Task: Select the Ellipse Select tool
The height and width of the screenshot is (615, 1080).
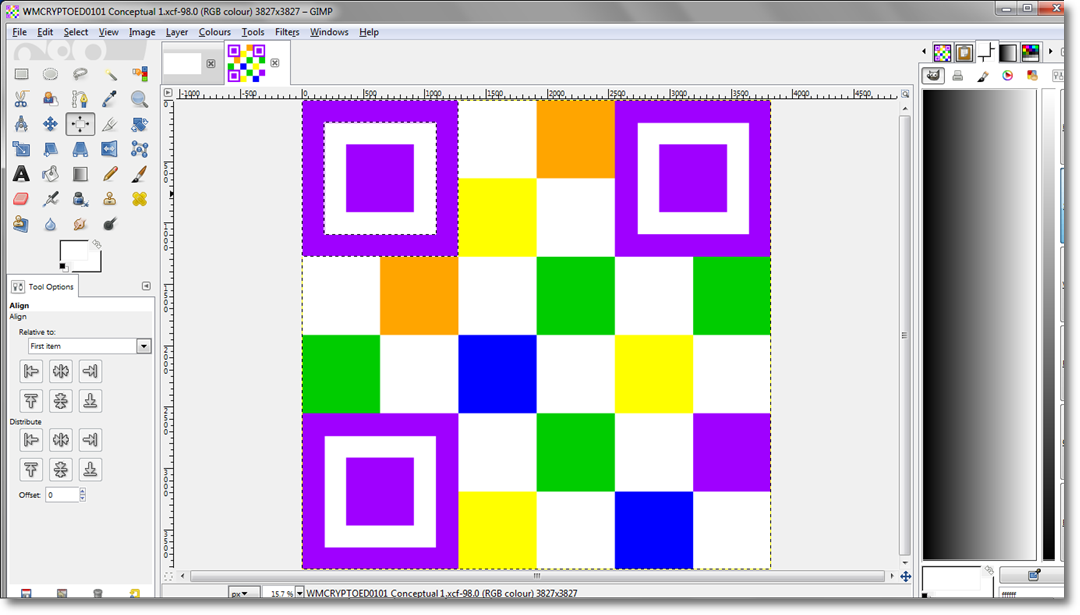Action: 50,74
